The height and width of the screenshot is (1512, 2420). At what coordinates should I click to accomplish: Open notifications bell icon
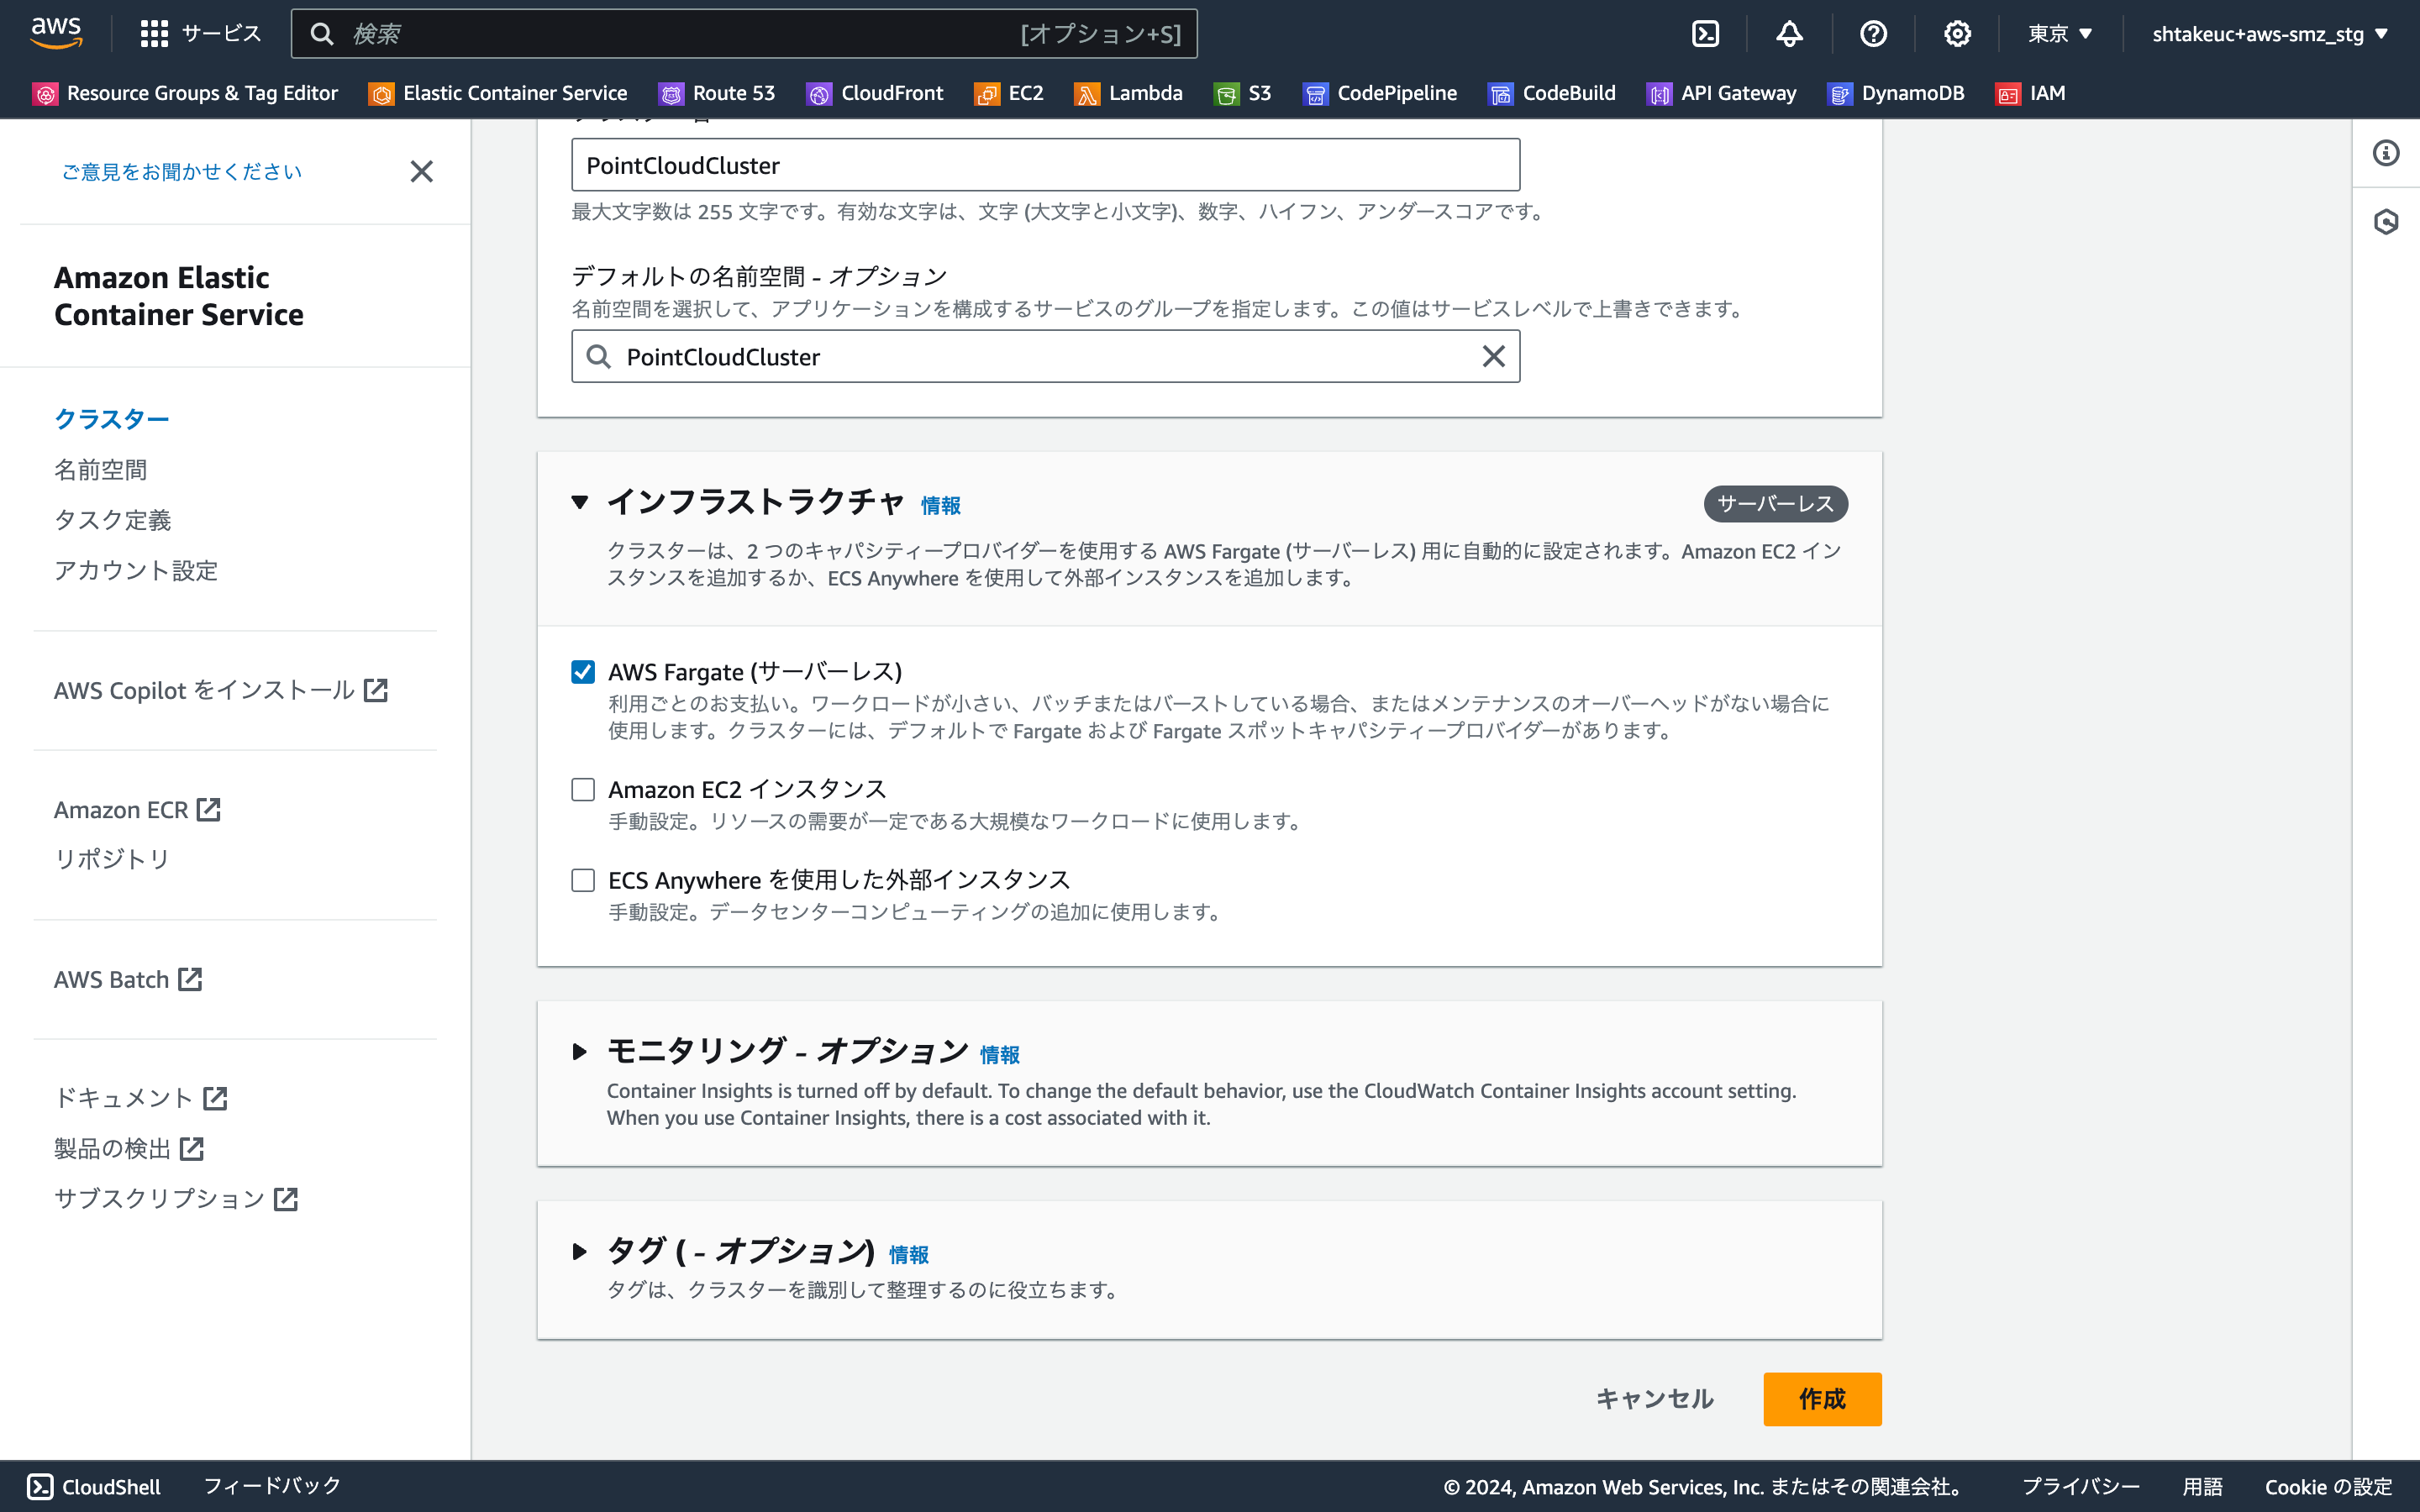click(x=1789, y=34)
